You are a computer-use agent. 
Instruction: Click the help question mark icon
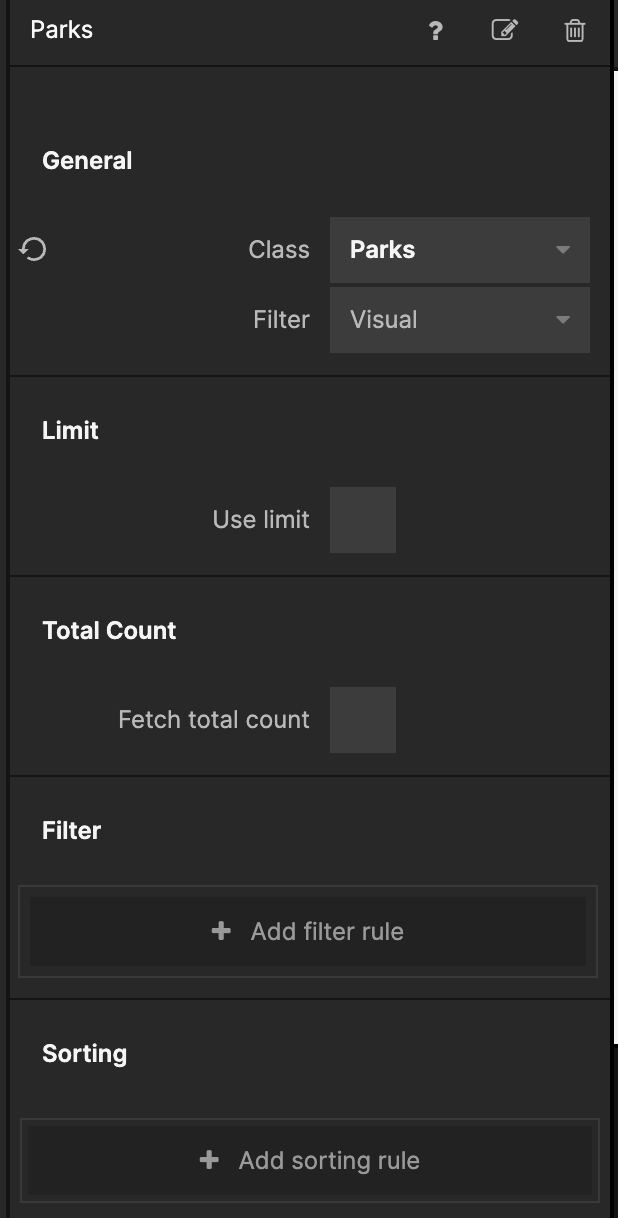click(x=435, y=31)
